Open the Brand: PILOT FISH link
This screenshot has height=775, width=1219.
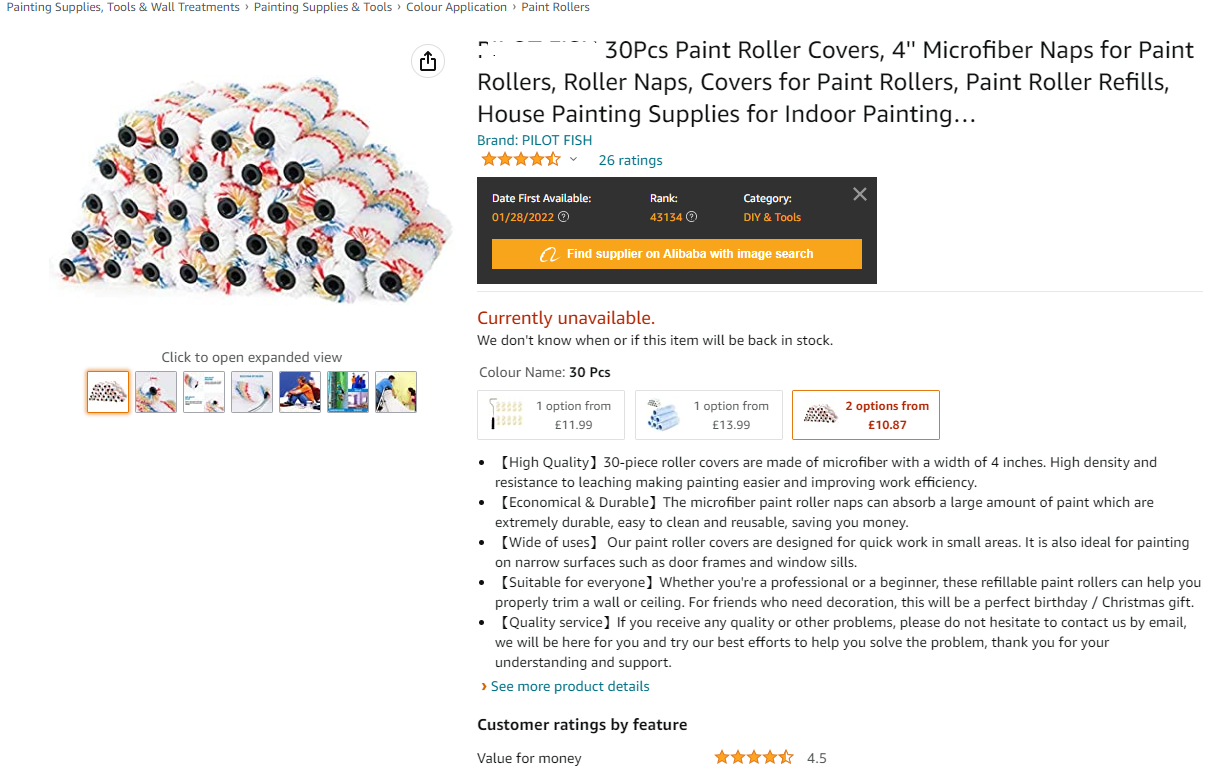535,140
